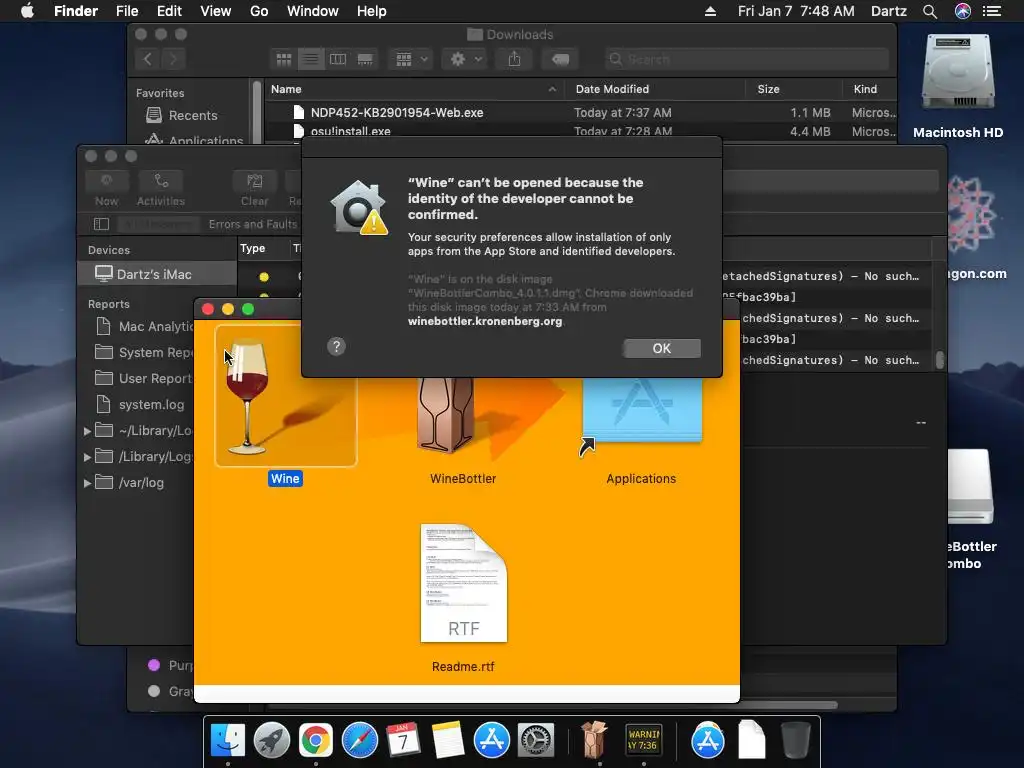This screenshot has width=1024, height=768.
Task: Expand the /Library/Logs folder
Action: [x=87, y=457]
